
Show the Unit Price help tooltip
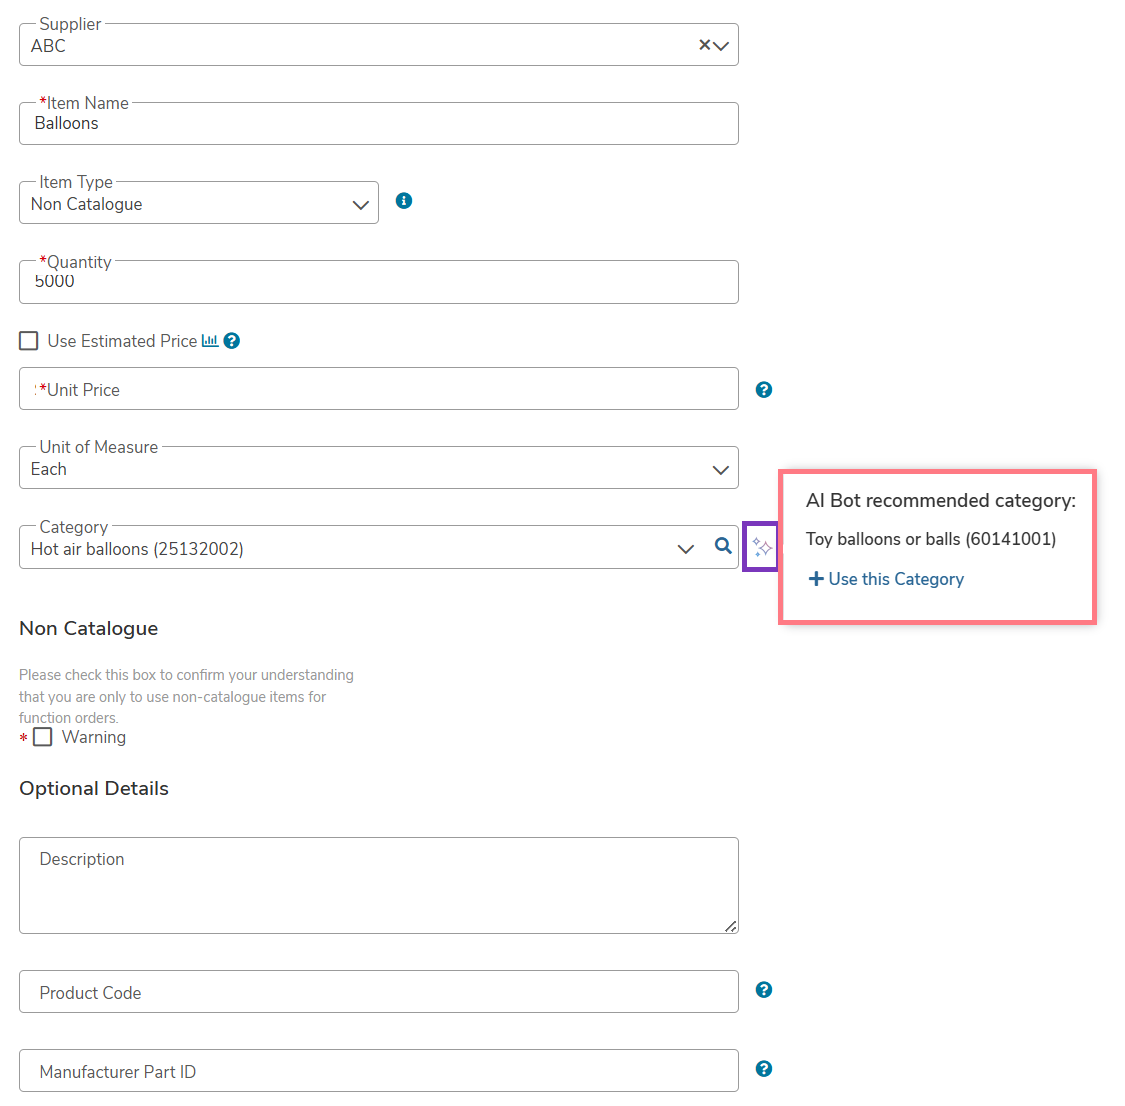pos(764,389)
